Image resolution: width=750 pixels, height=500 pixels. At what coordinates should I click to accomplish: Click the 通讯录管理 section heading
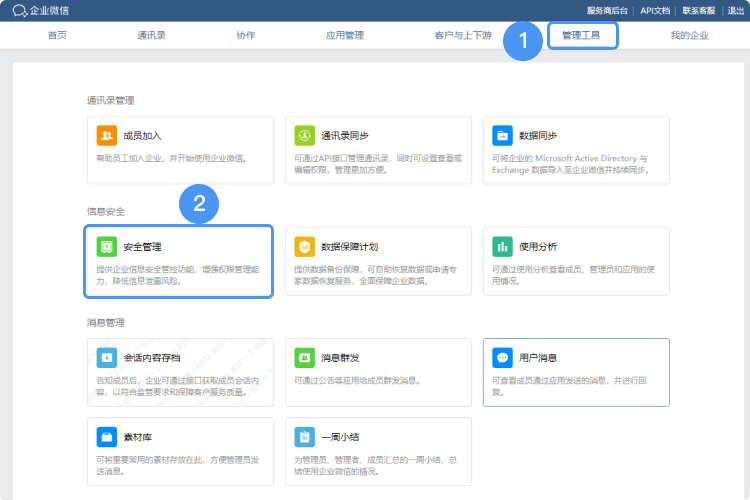point(110,100)
